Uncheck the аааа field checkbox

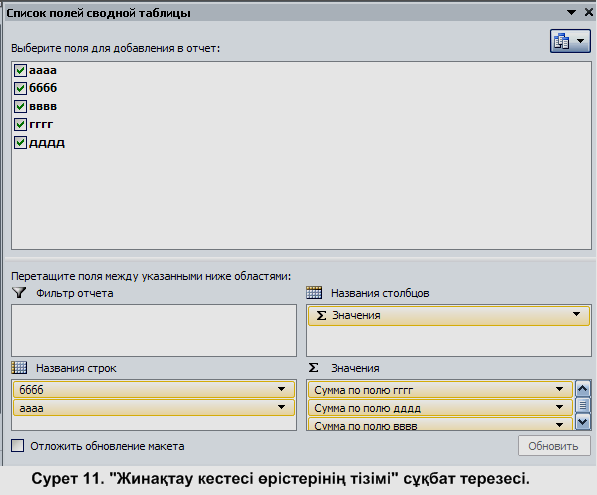point(20,70)
